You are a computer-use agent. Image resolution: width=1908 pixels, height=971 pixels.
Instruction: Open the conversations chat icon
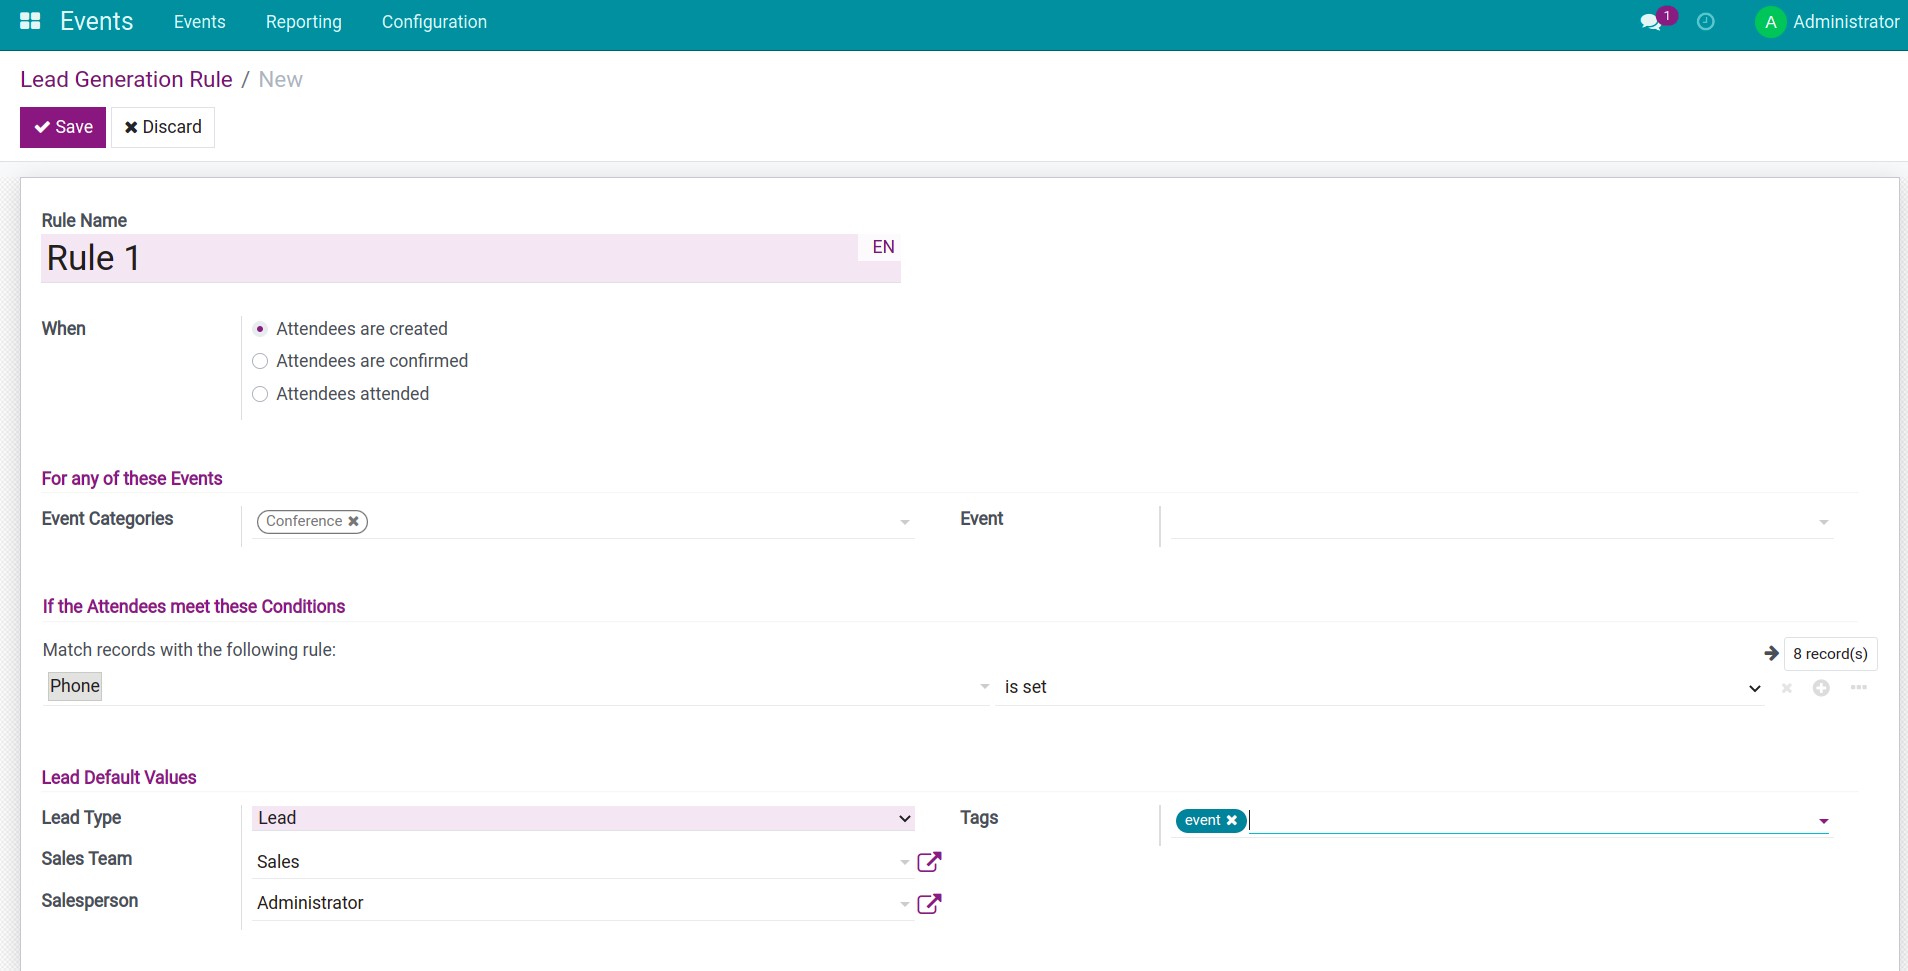click(x=1651, y=22)
